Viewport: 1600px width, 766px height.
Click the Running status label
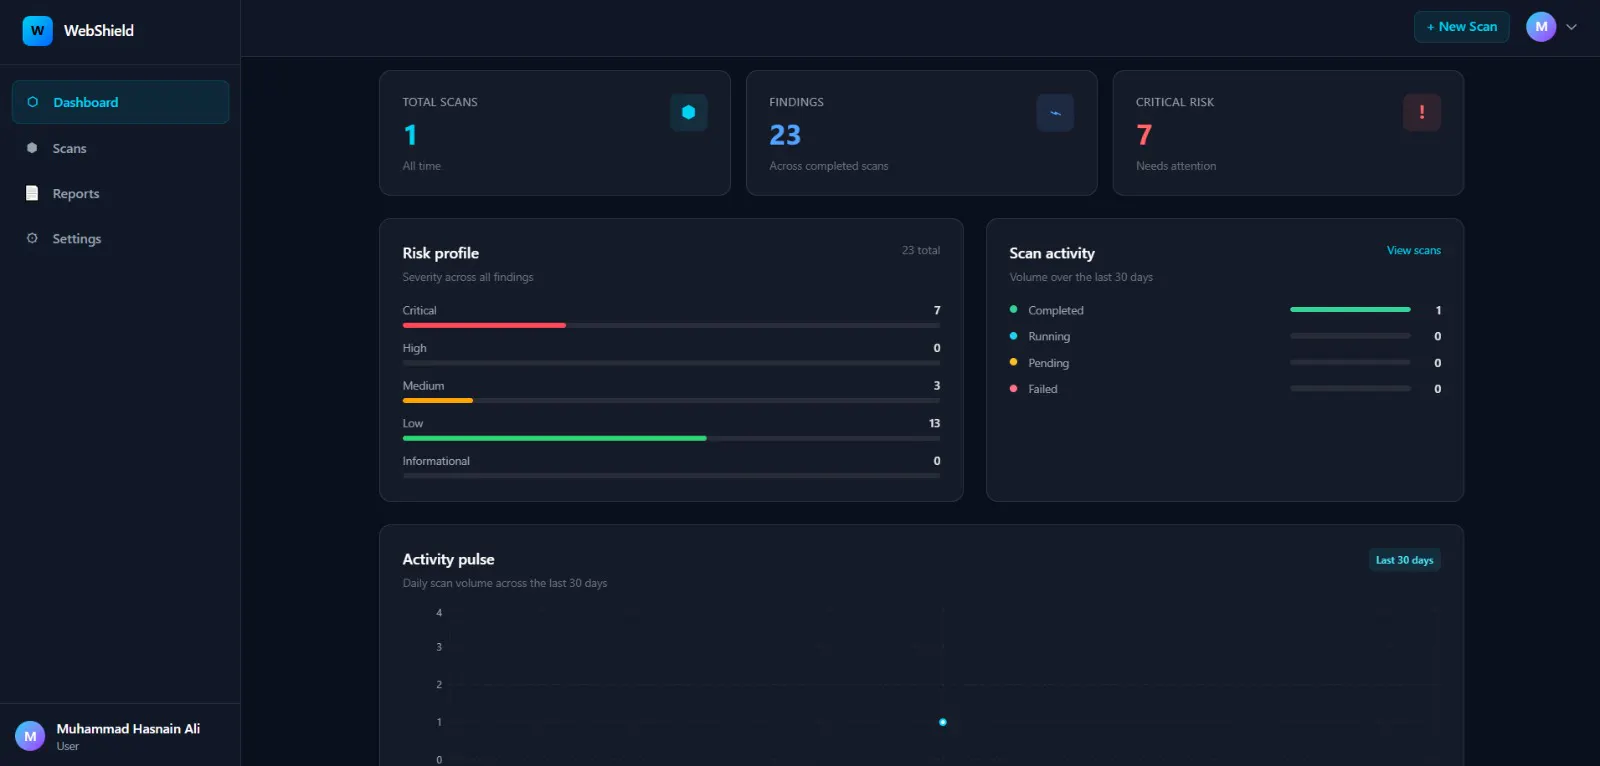[x=1049, y=337]
